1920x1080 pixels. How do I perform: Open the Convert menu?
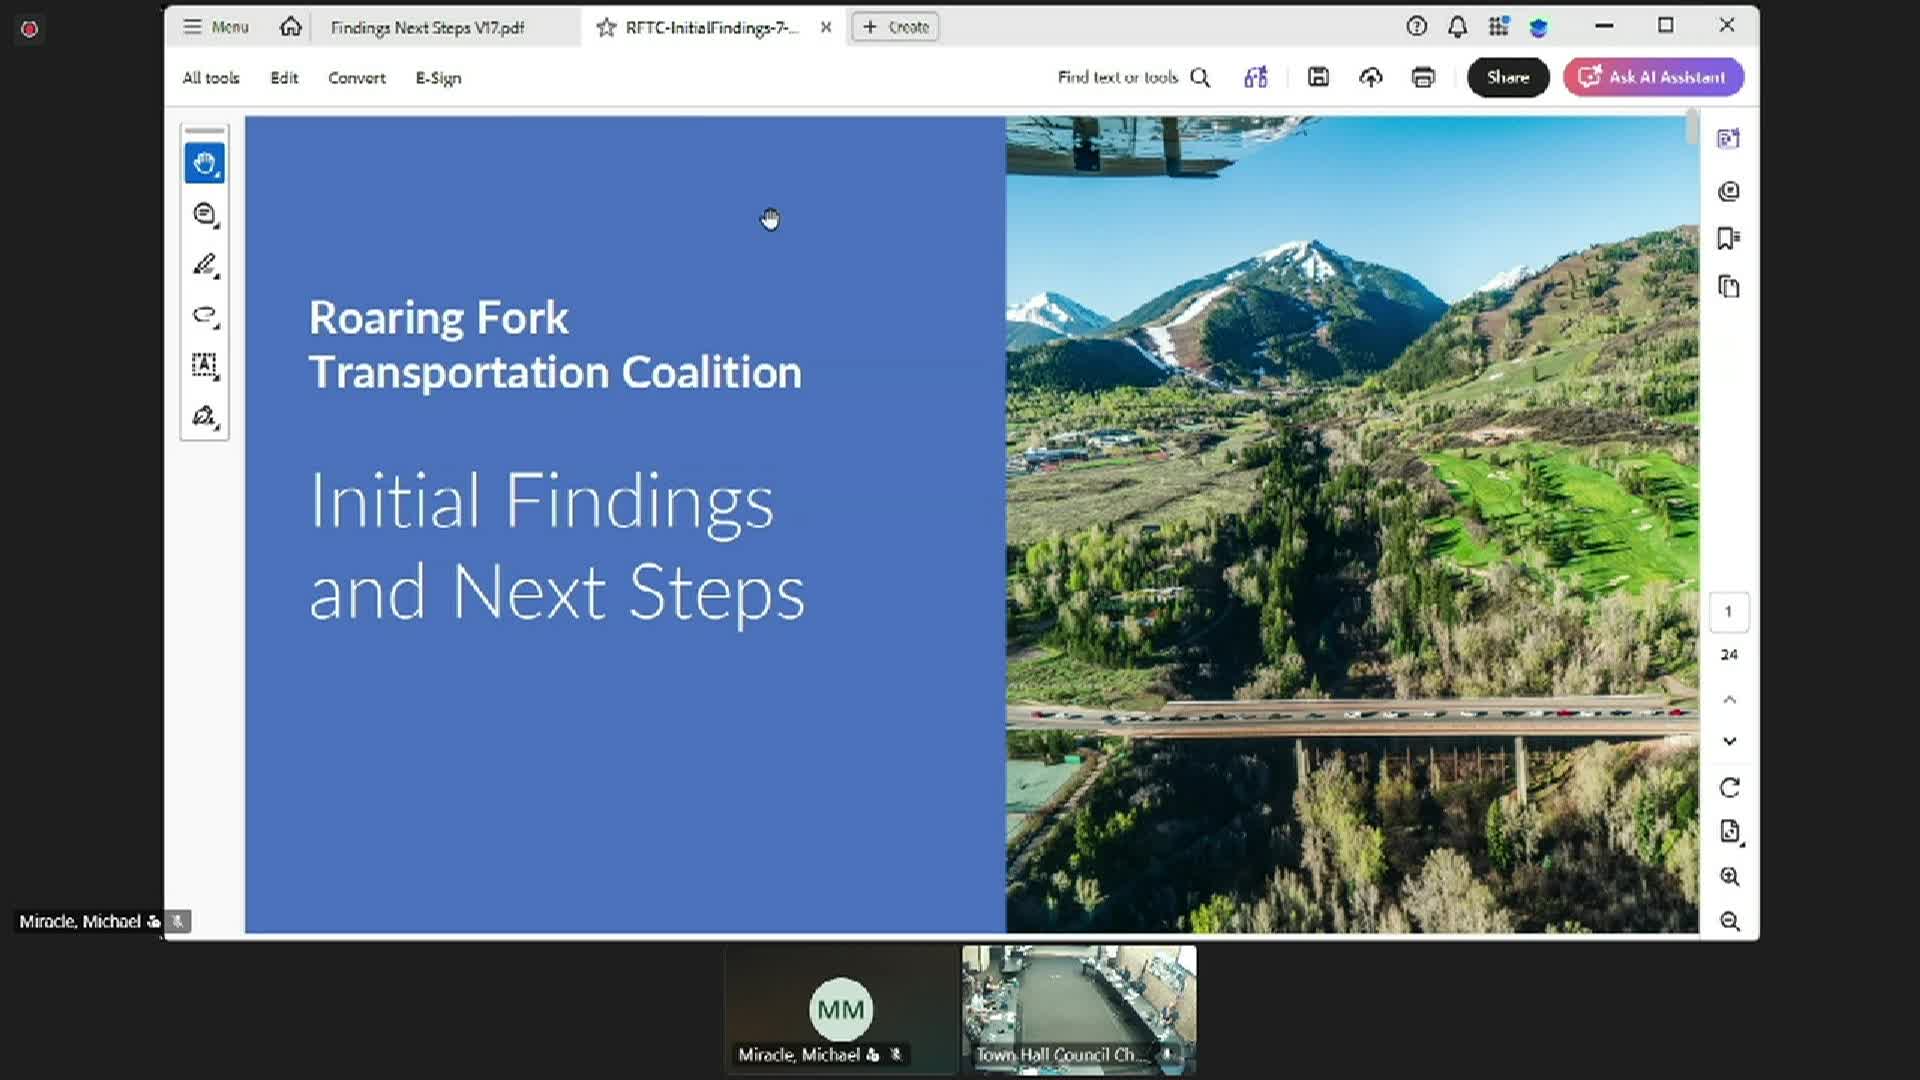[x=357, y=78]
